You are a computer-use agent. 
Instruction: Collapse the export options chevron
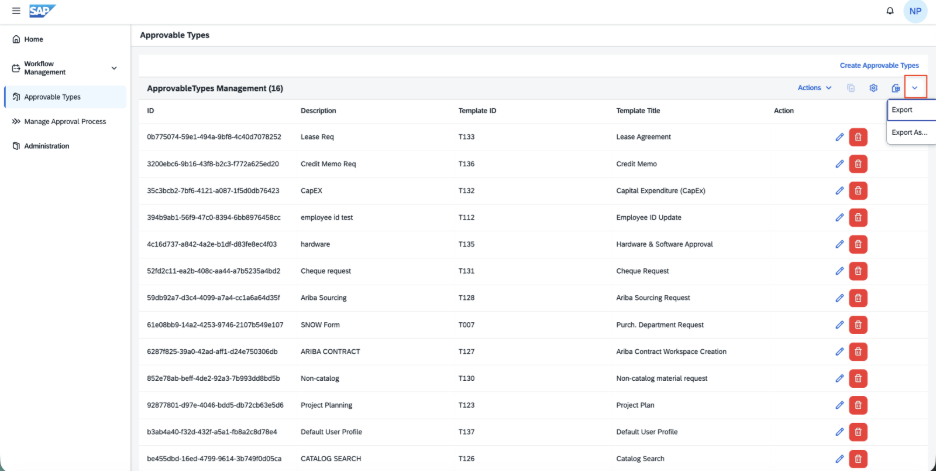tap(915, 88)
